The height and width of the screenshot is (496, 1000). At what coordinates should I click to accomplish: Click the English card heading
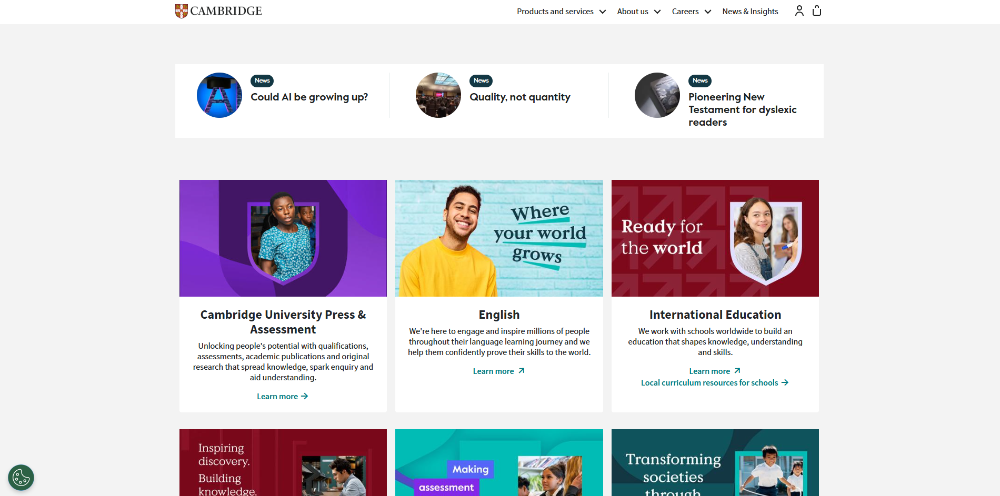point(499,315)
